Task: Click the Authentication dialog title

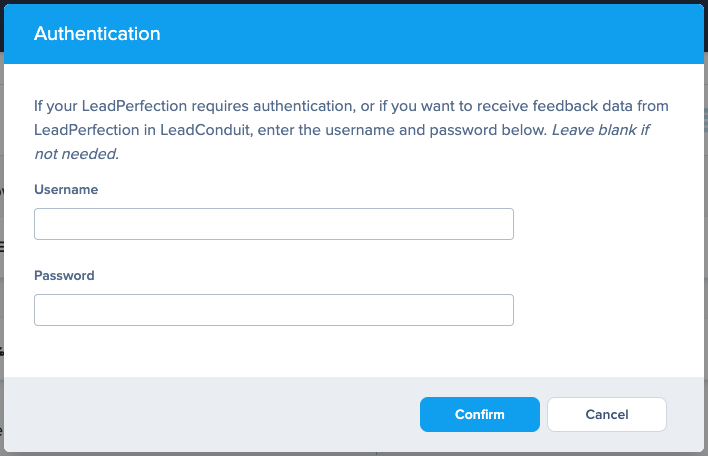Action: [97, 34]
